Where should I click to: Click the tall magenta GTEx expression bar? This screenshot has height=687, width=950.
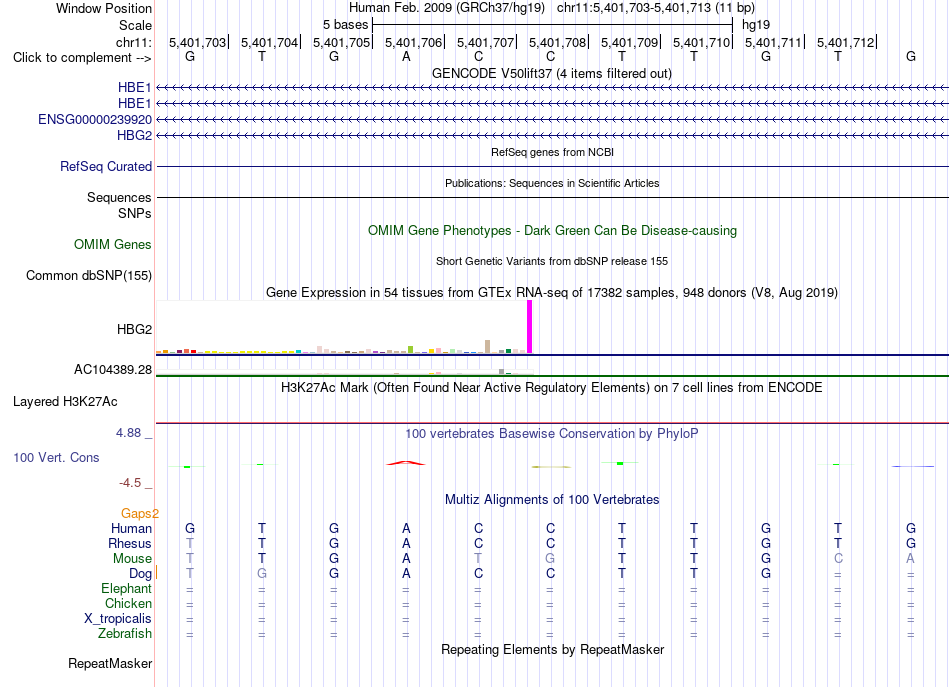[x=530, y=327]
